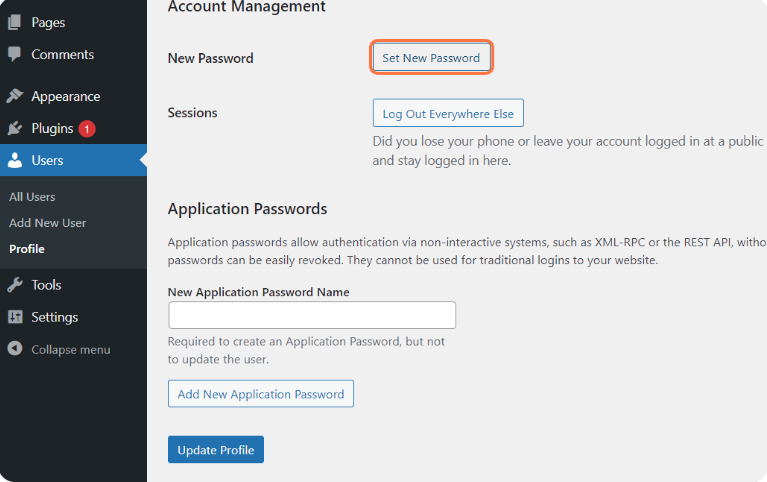Click the Settings text label in sidebar
The height and width of the screenshot is (482, 767).
[54, 317]
